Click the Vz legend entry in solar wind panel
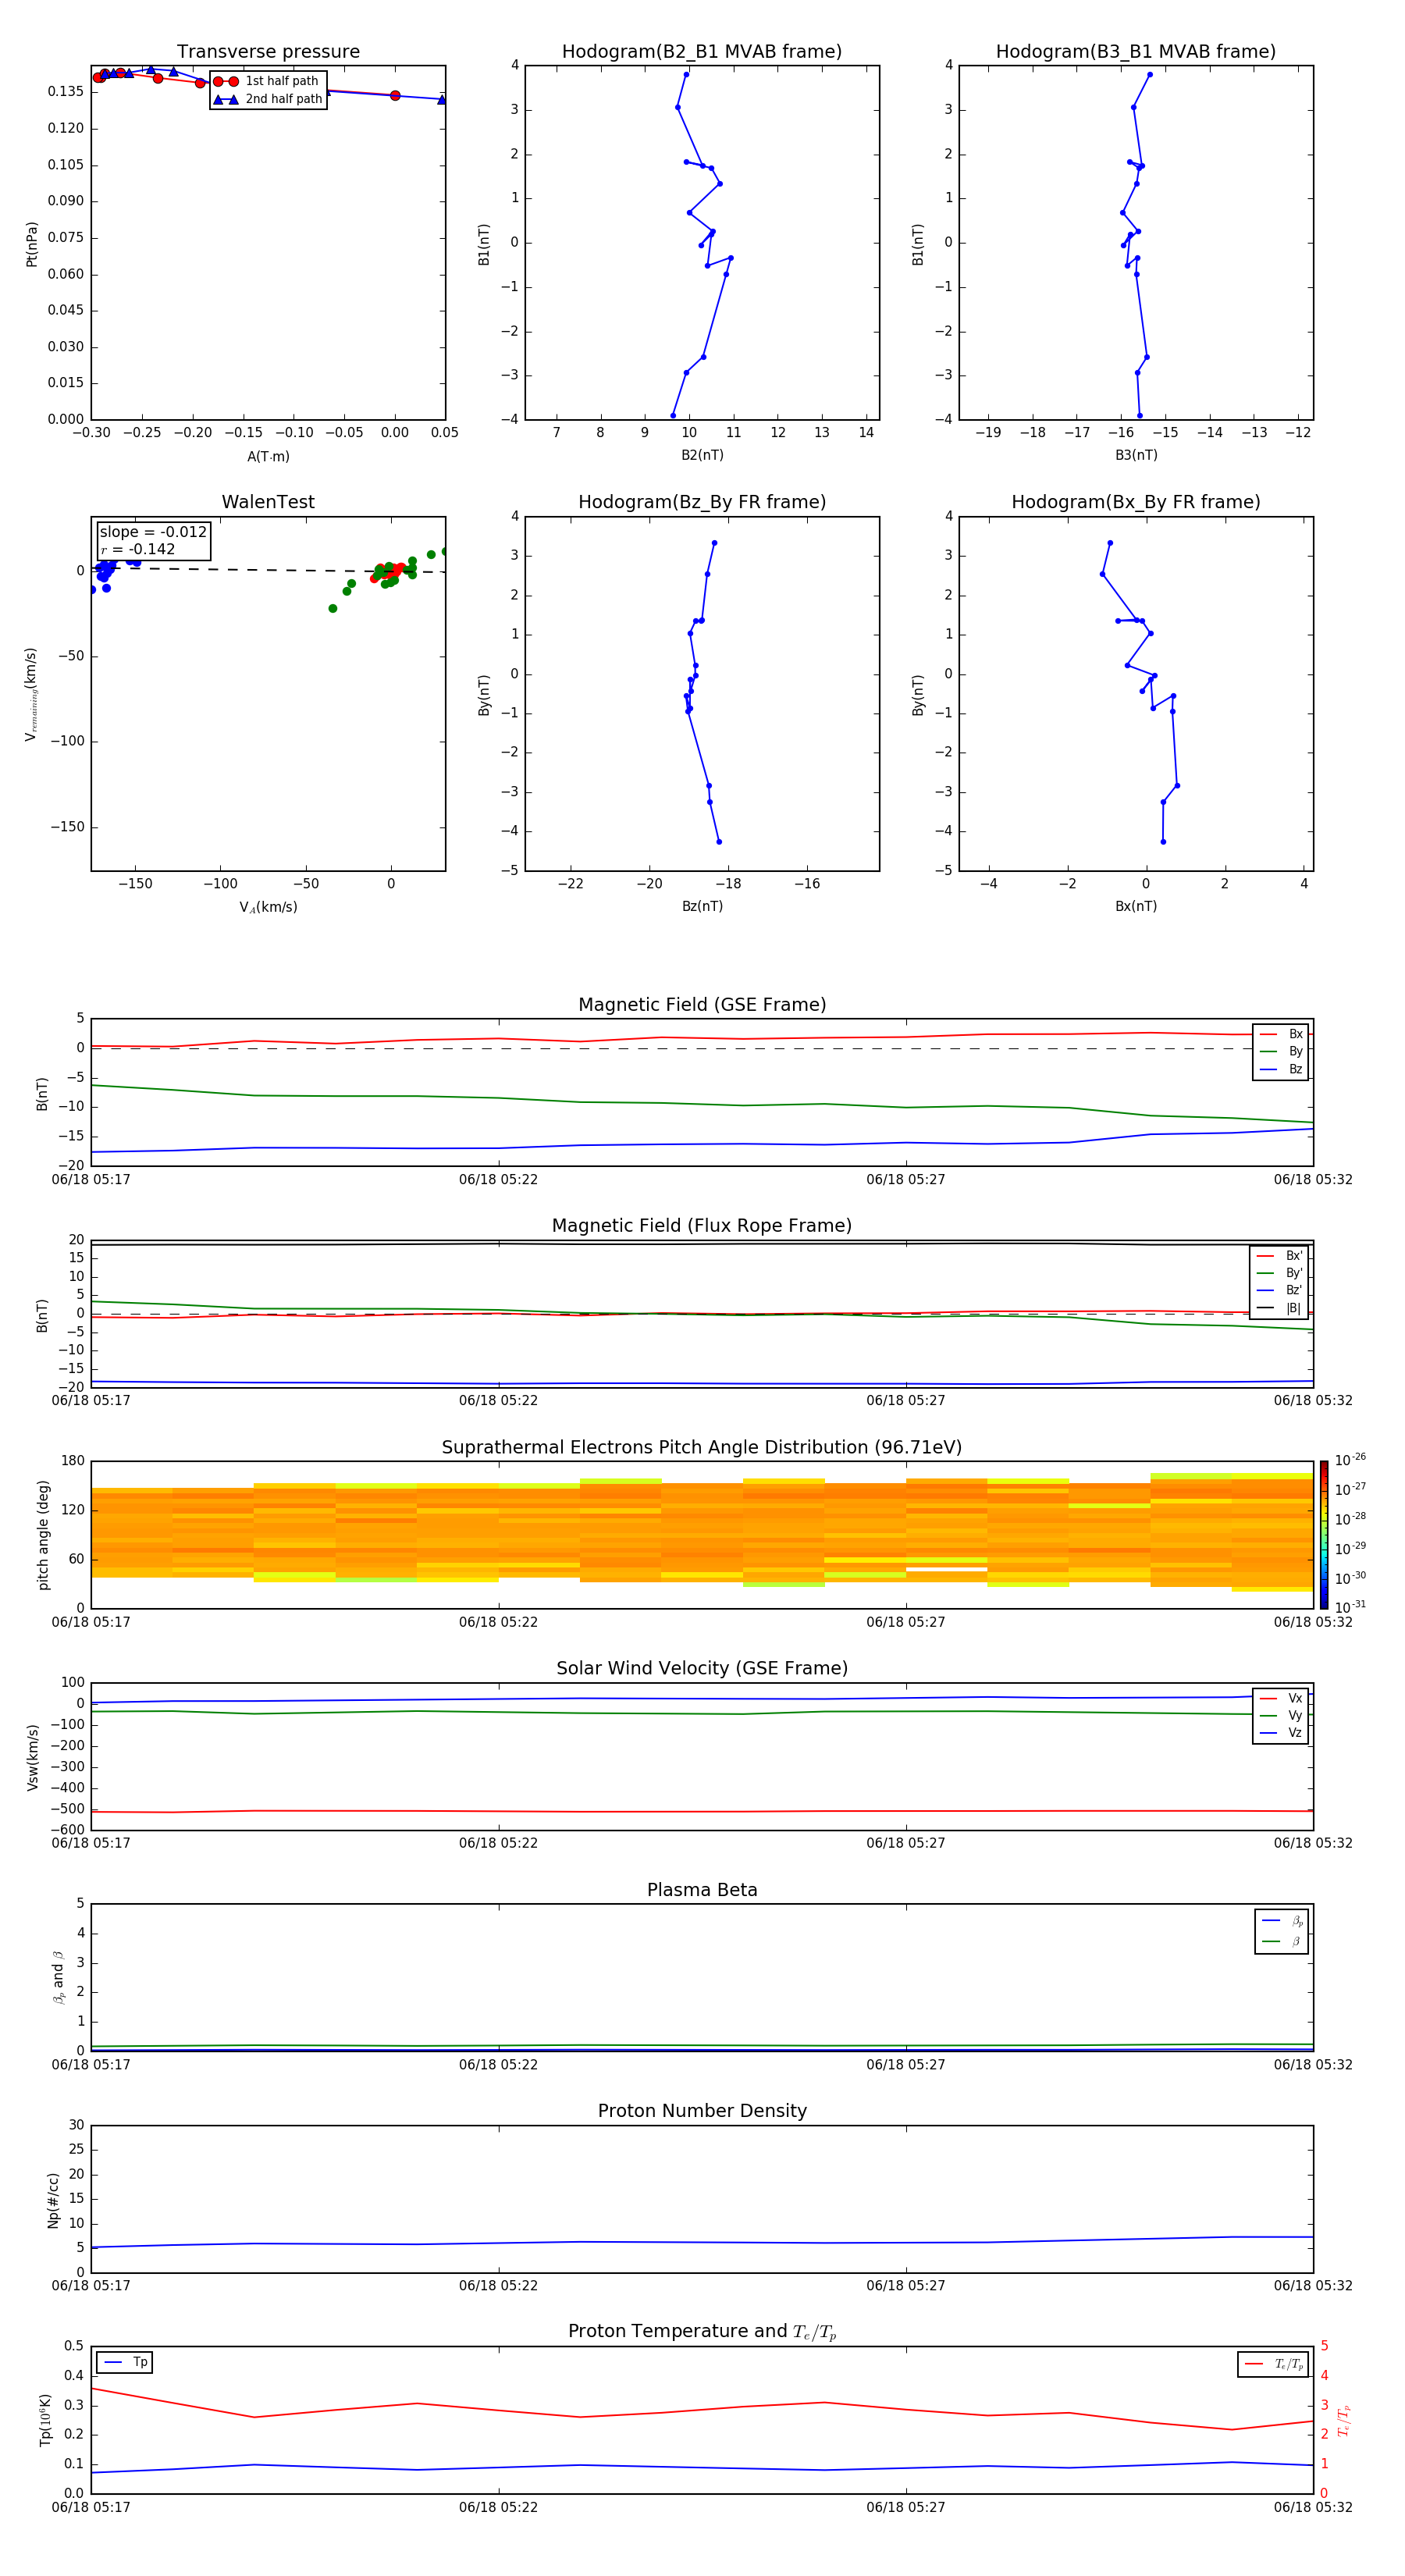Viewport: 1405px width, 2576px height. [x=1281, y=1733]
